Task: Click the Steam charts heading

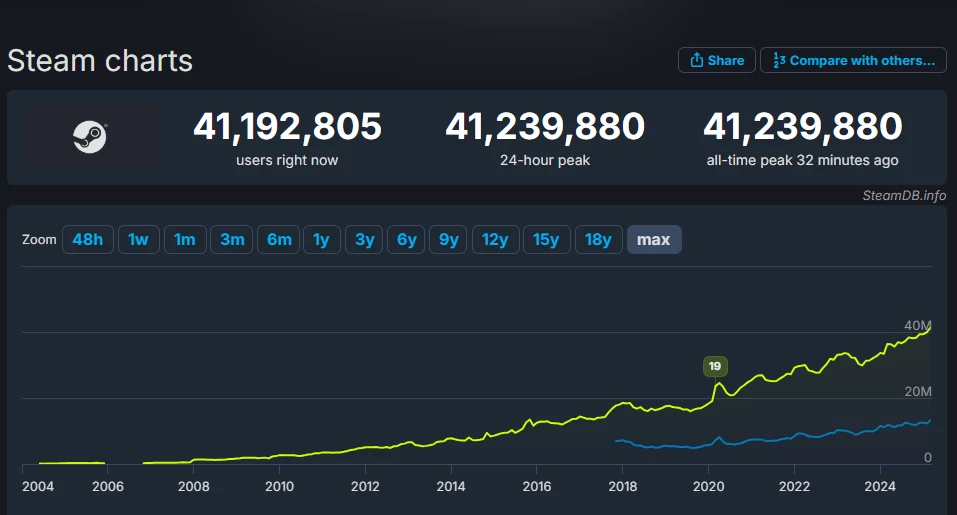Action: [100, 61]
